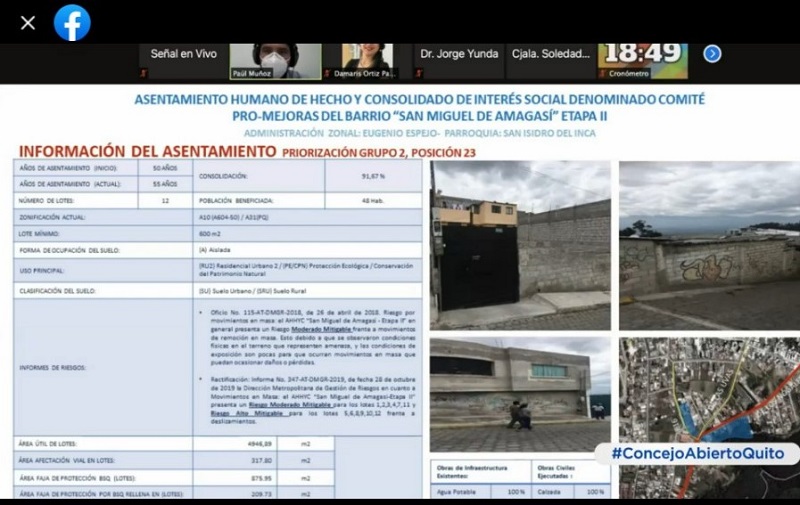Click the 'INFORMES DE RIESGOS' label

[53, 368]
